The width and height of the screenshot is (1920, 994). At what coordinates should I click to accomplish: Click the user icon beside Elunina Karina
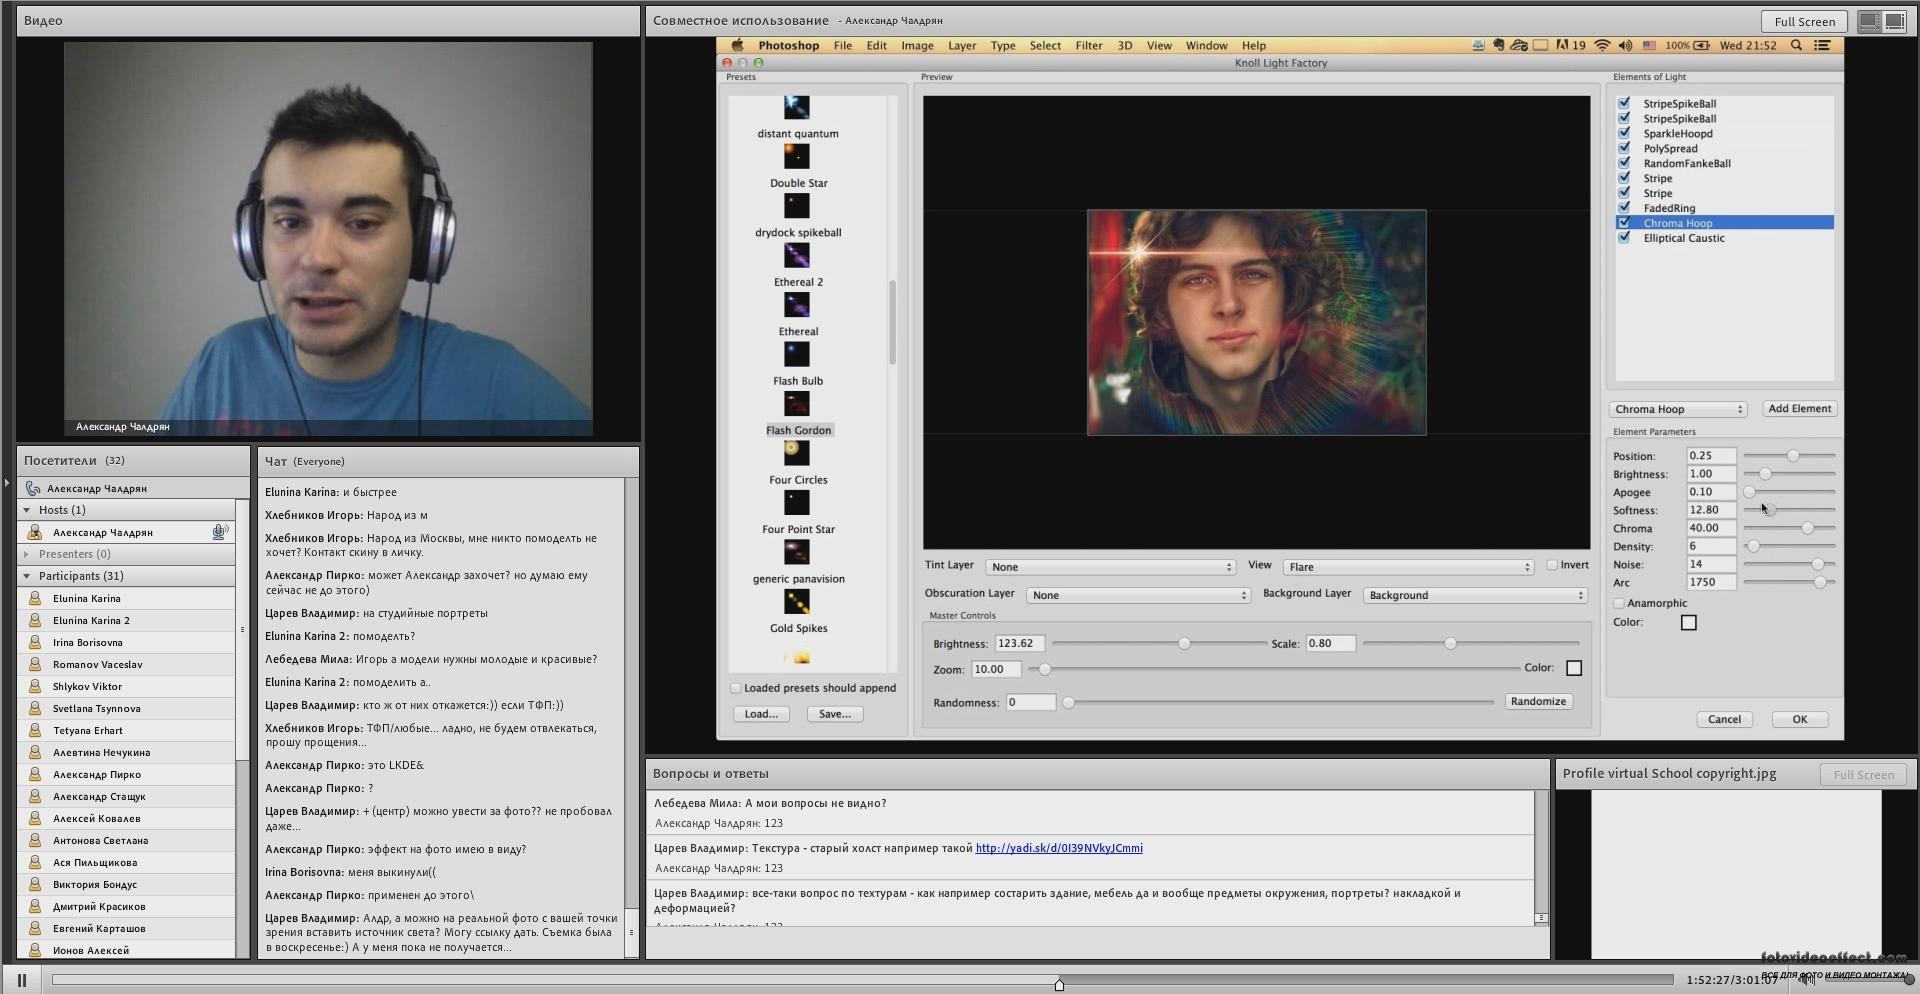35,598
